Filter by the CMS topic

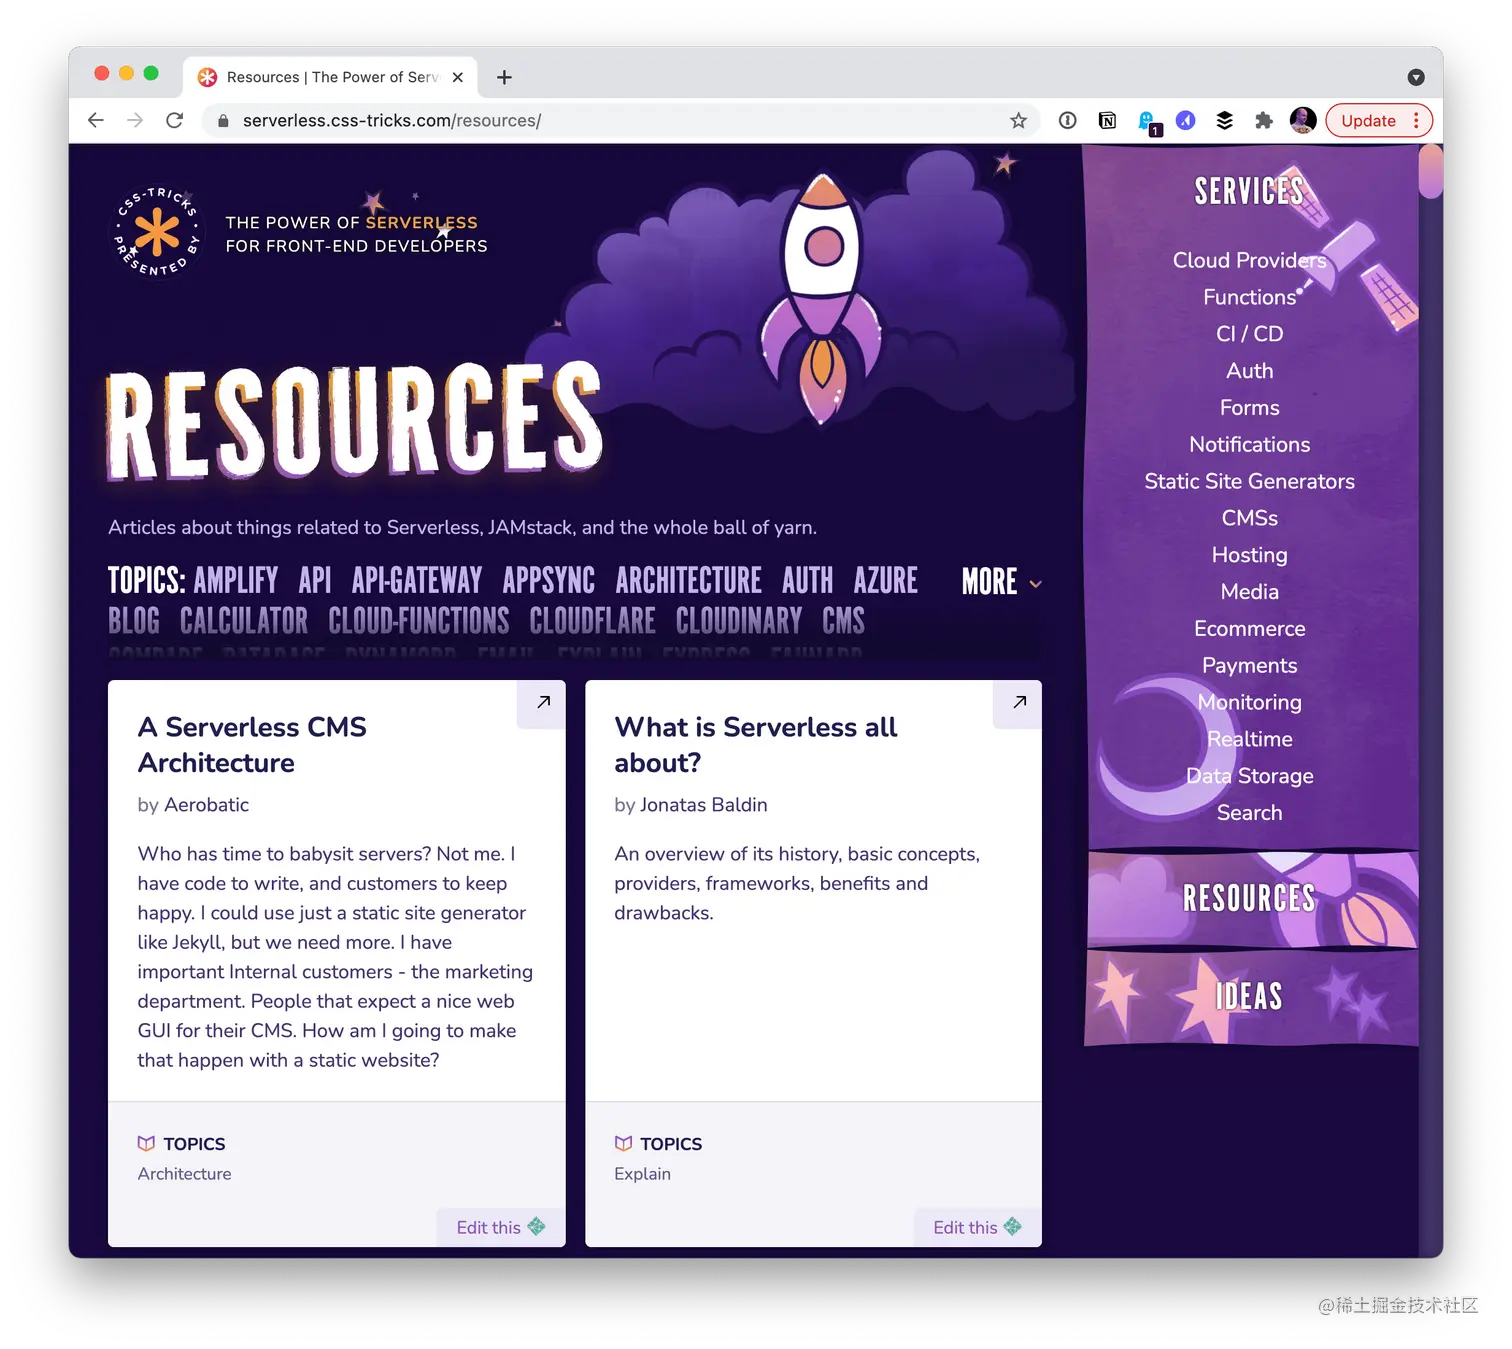[x=844, y=621]
